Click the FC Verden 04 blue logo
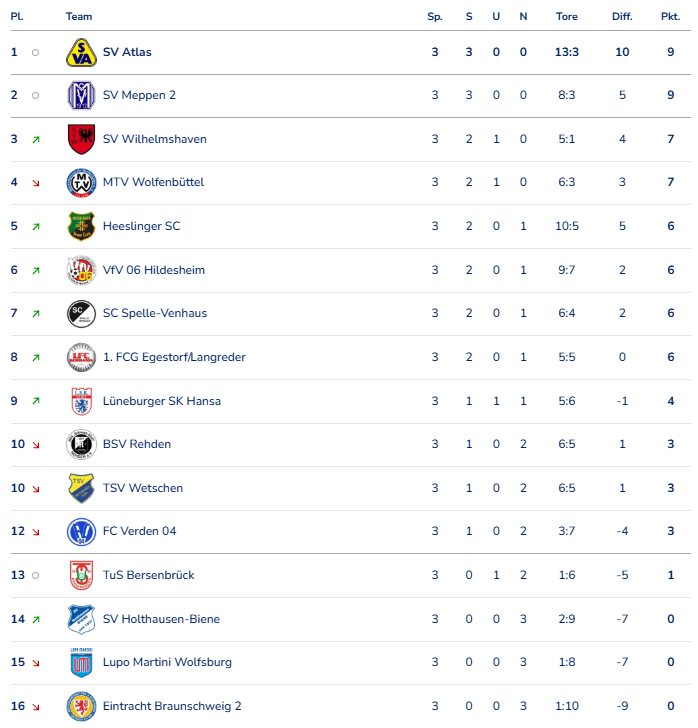The image size is (698, 728). point(81,532)
